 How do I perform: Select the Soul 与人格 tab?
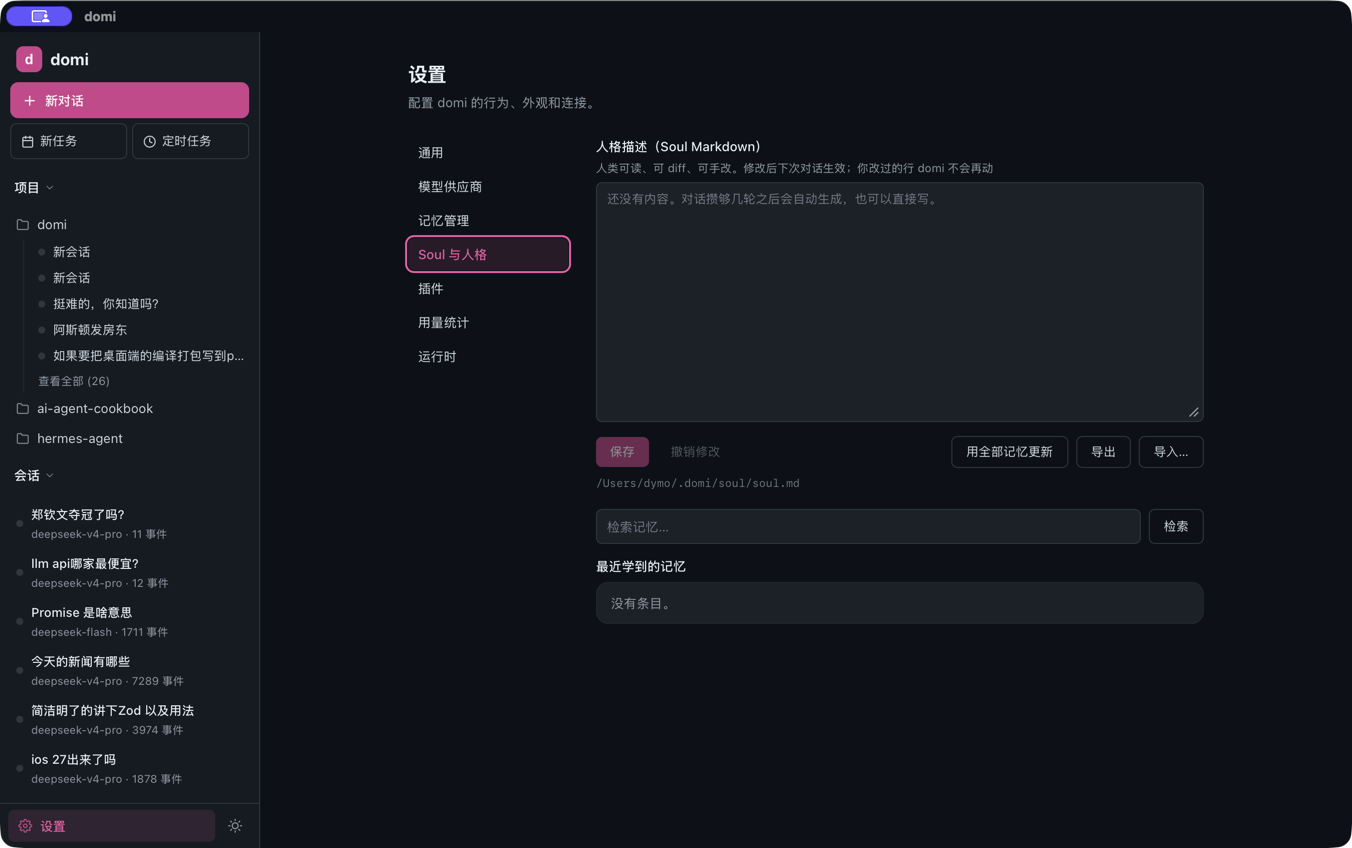[488, 254]
